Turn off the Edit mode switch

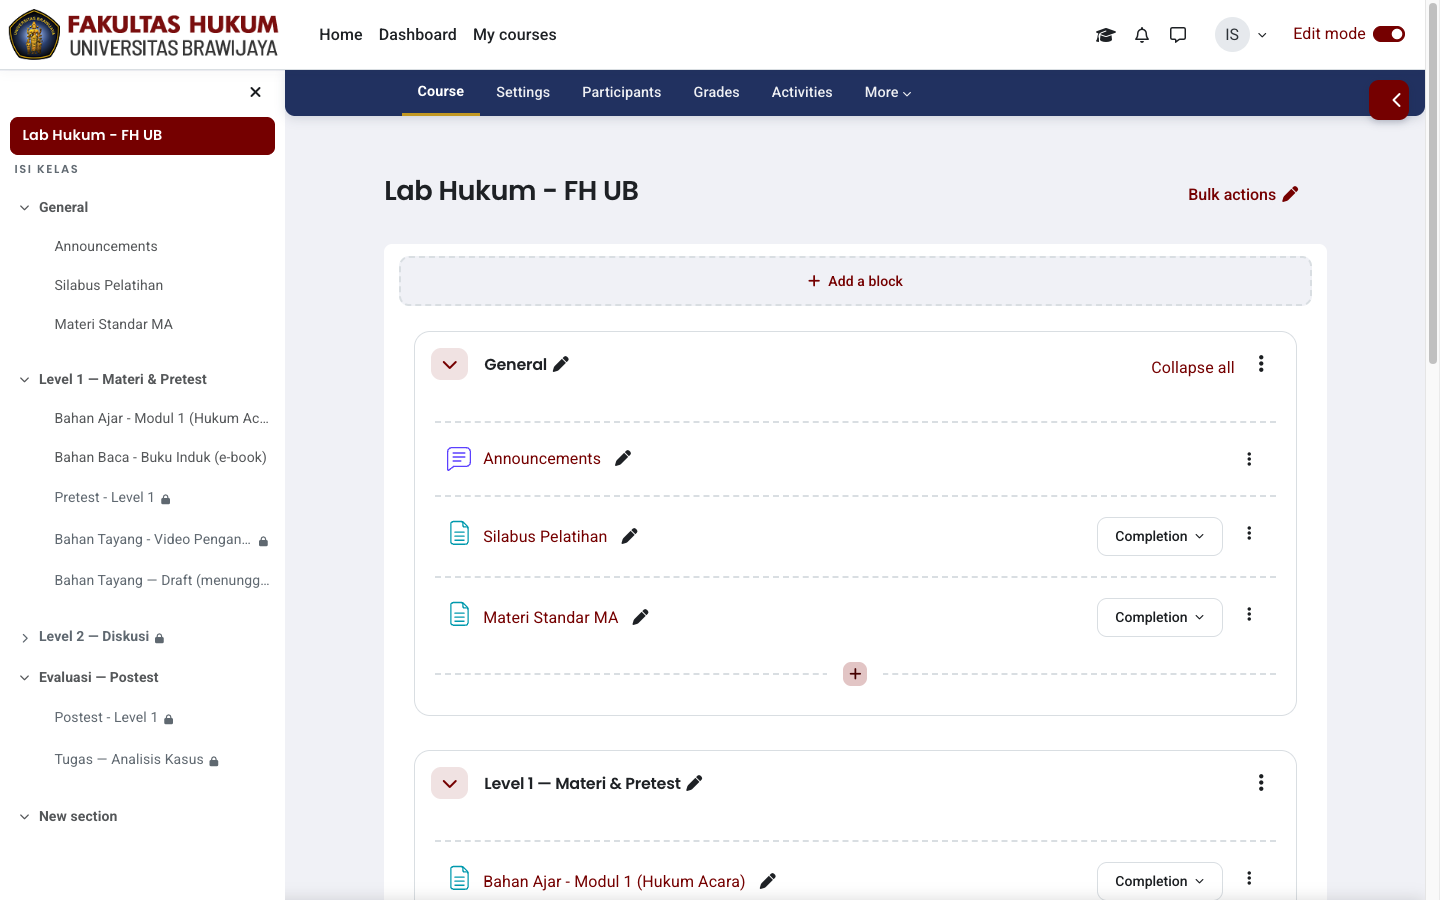click(1389, 34)
